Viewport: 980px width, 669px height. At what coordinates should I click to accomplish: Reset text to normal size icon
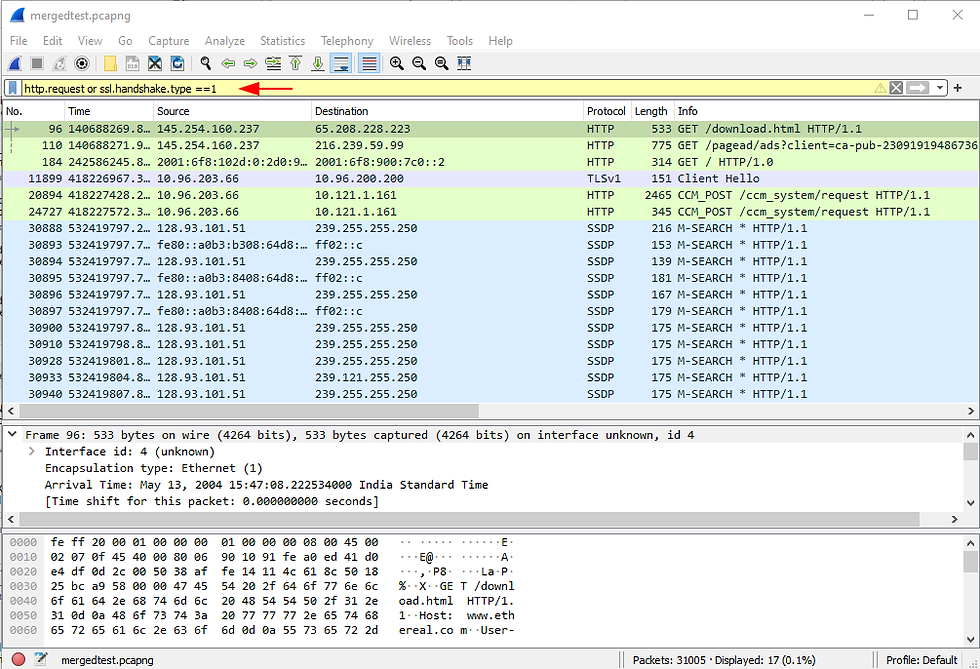click(441, 63)
